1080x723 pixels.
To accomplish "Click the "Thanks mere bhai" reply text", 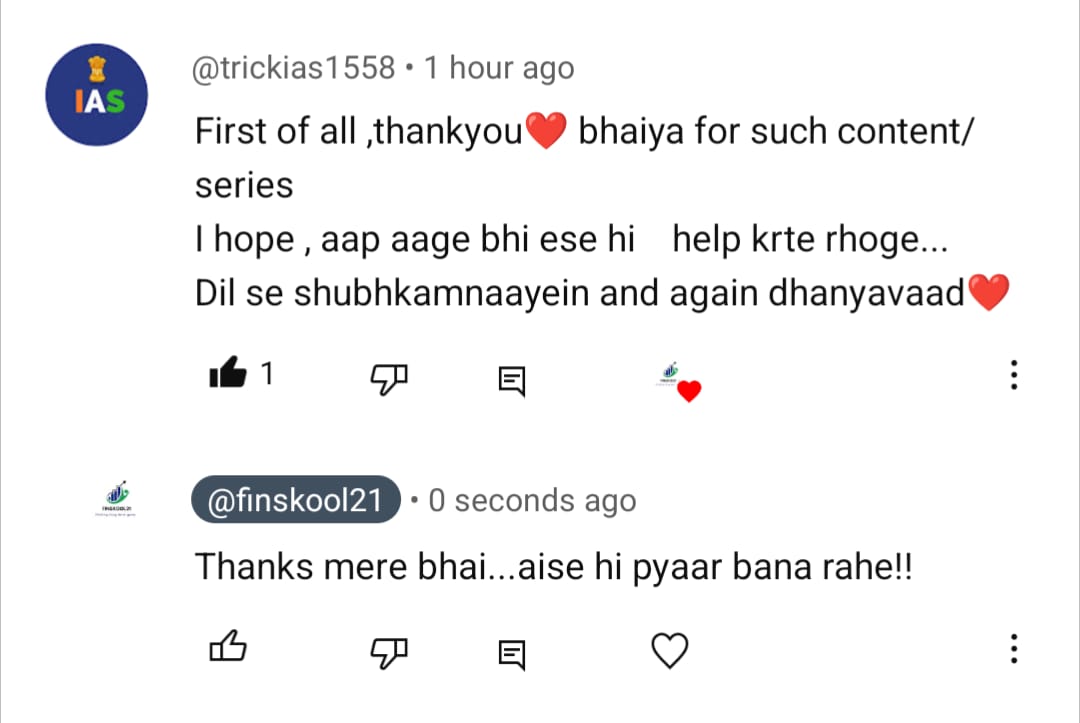I will click(553, 567).
